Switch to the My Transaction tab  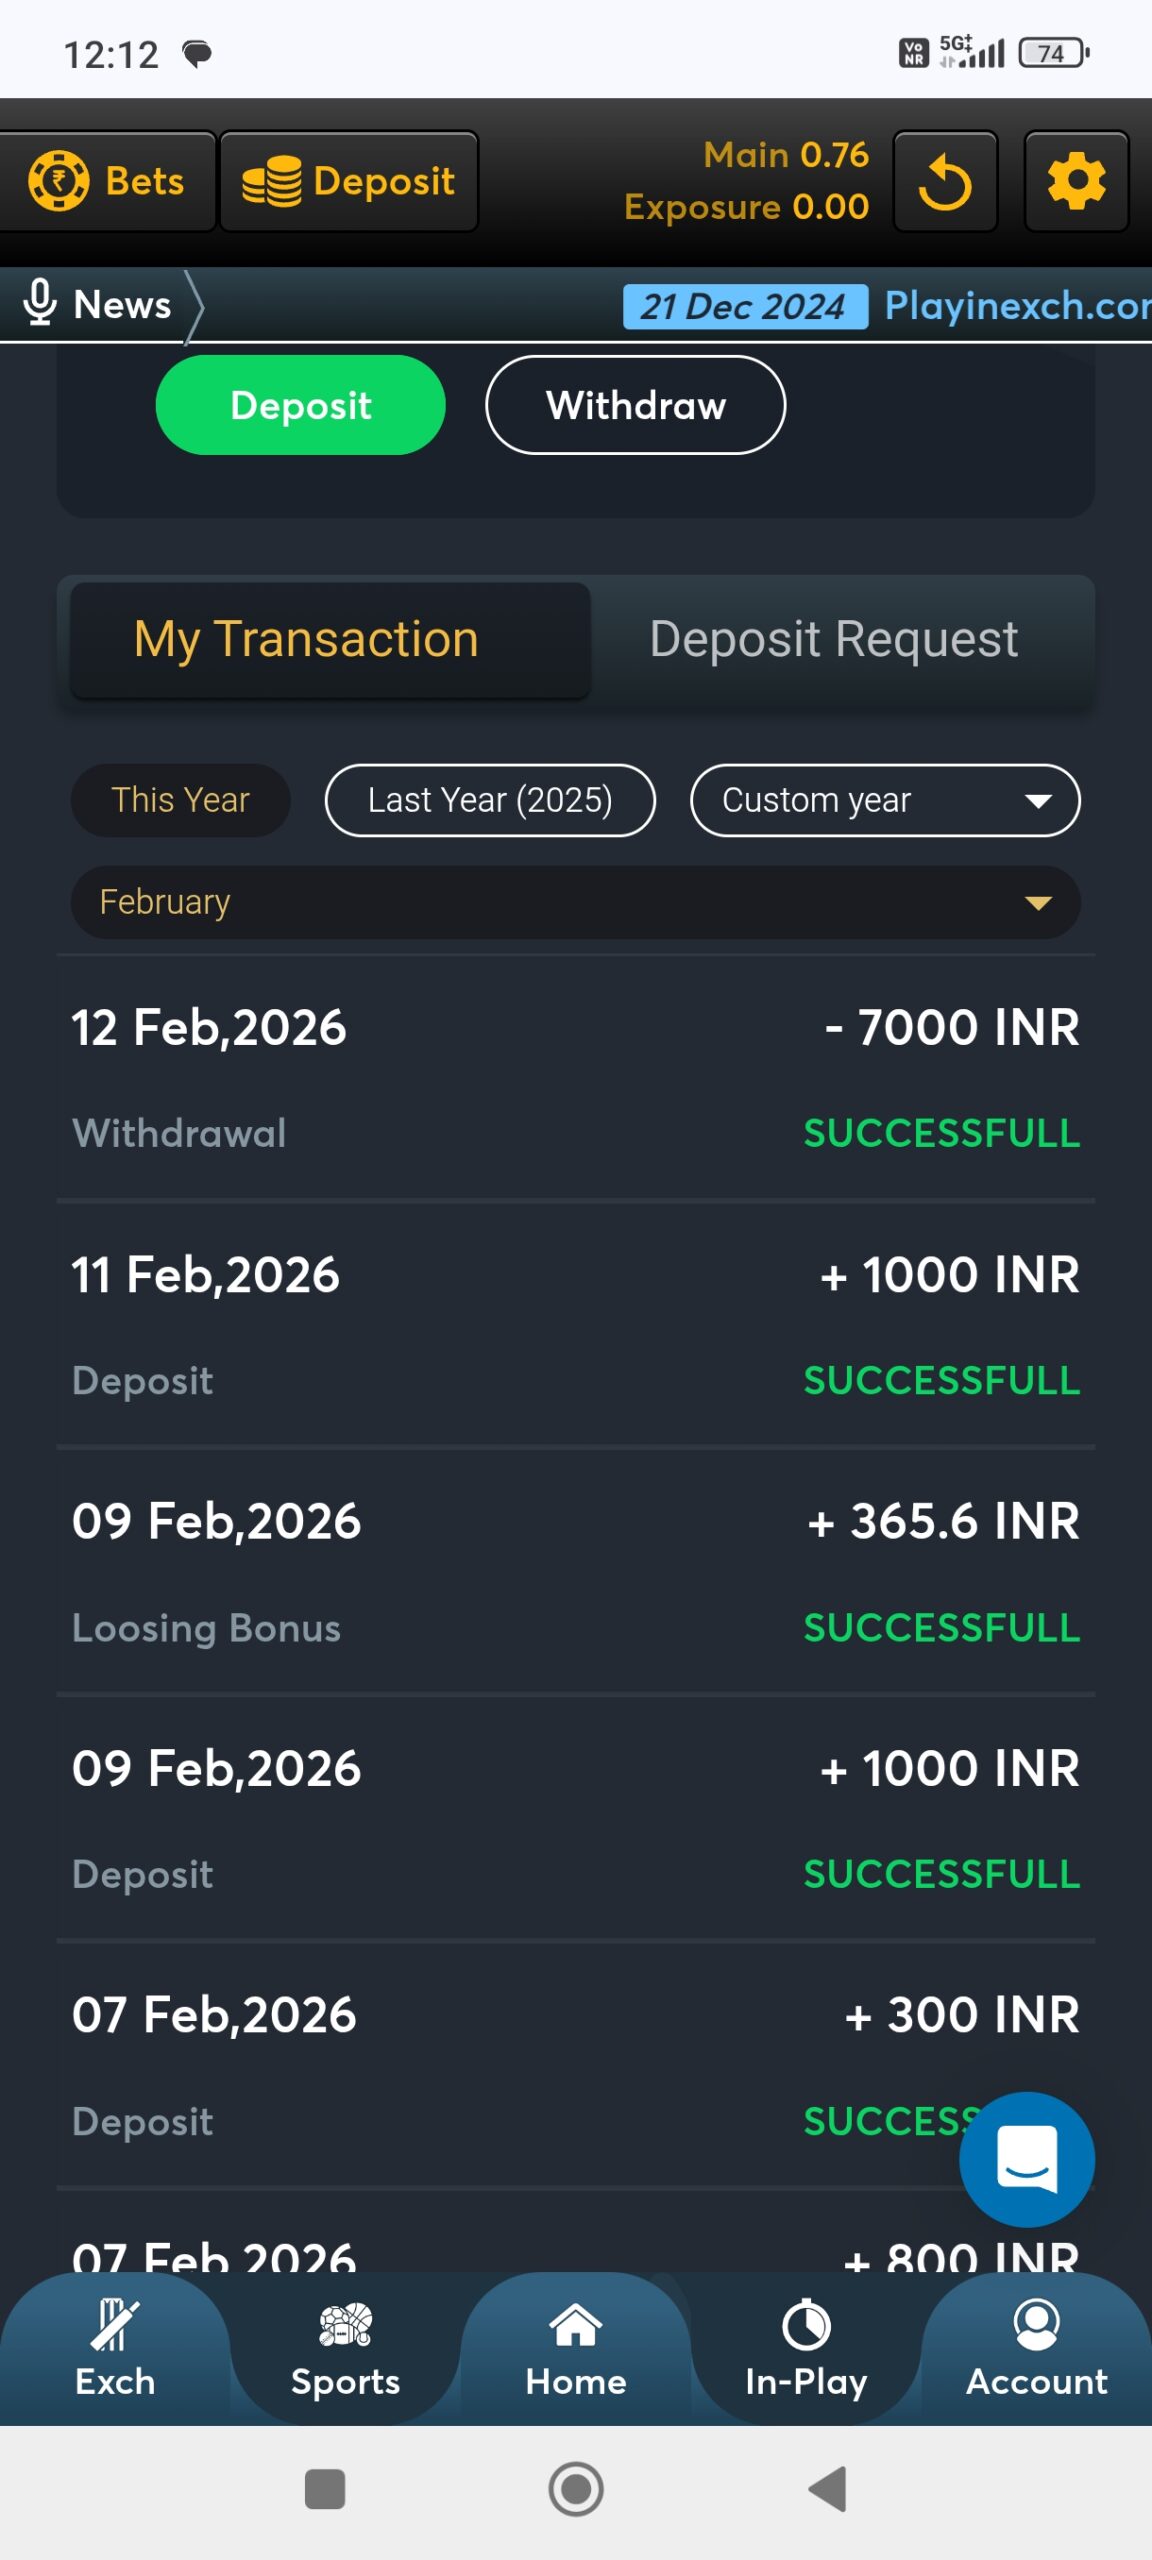(329, 639)
